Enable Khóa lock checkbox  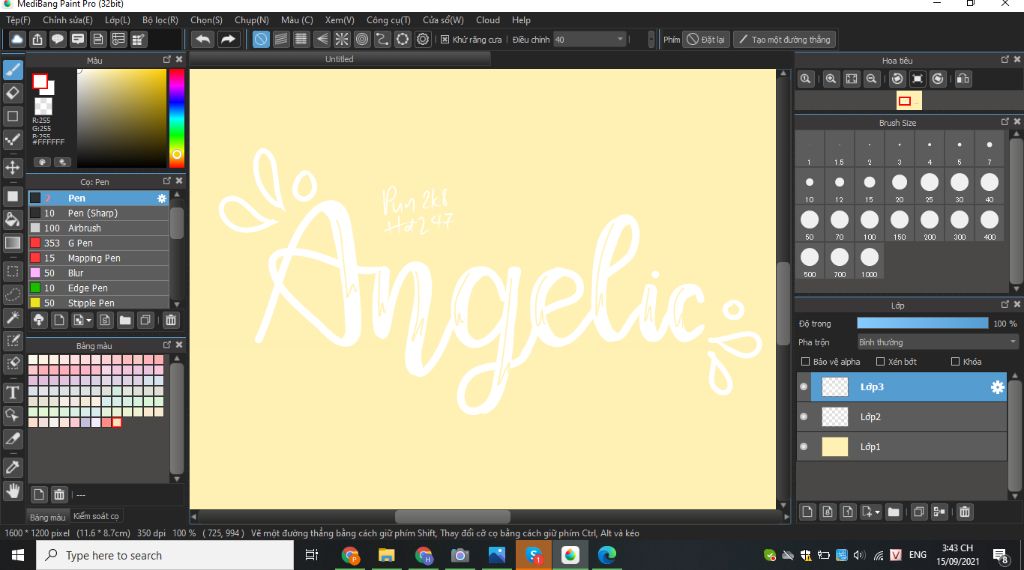pyautogui.click(x=955, y=362)
